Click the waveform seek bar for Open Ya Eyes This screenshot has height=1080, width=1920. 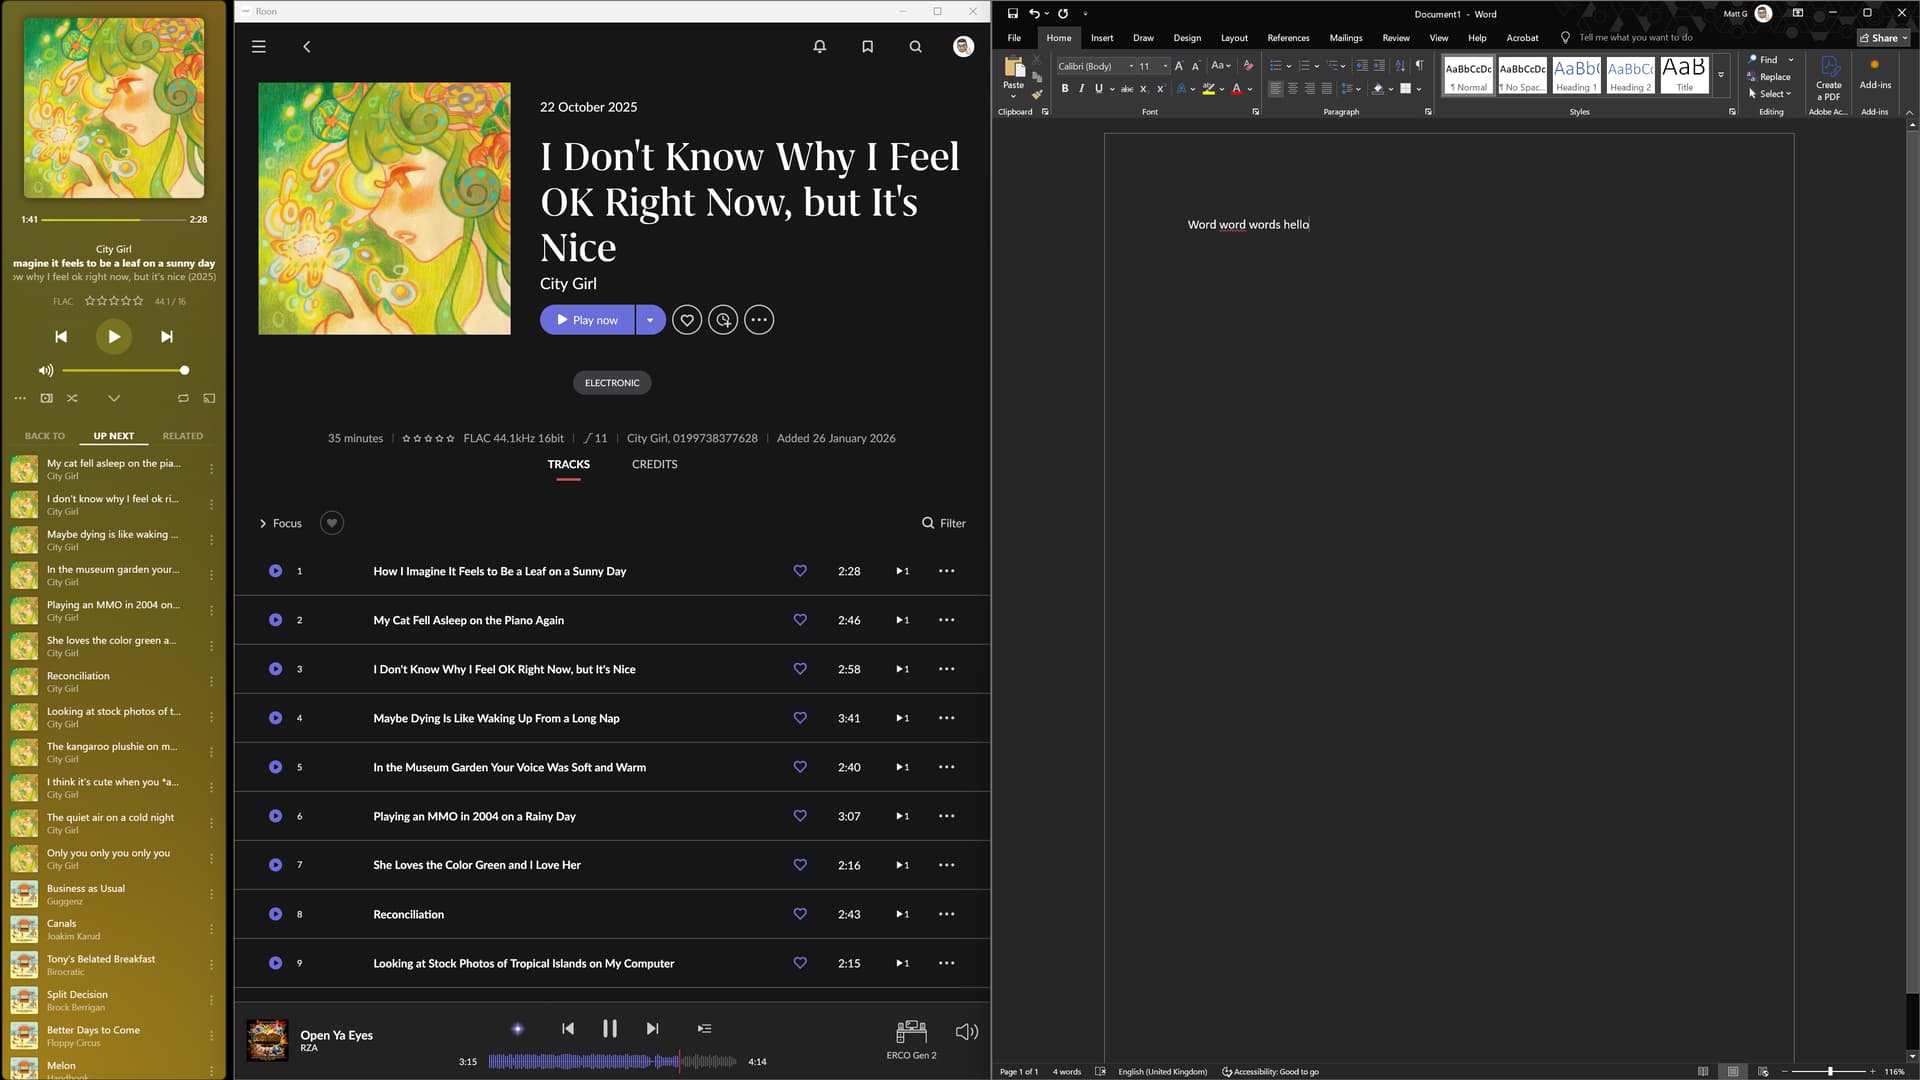612,1061
